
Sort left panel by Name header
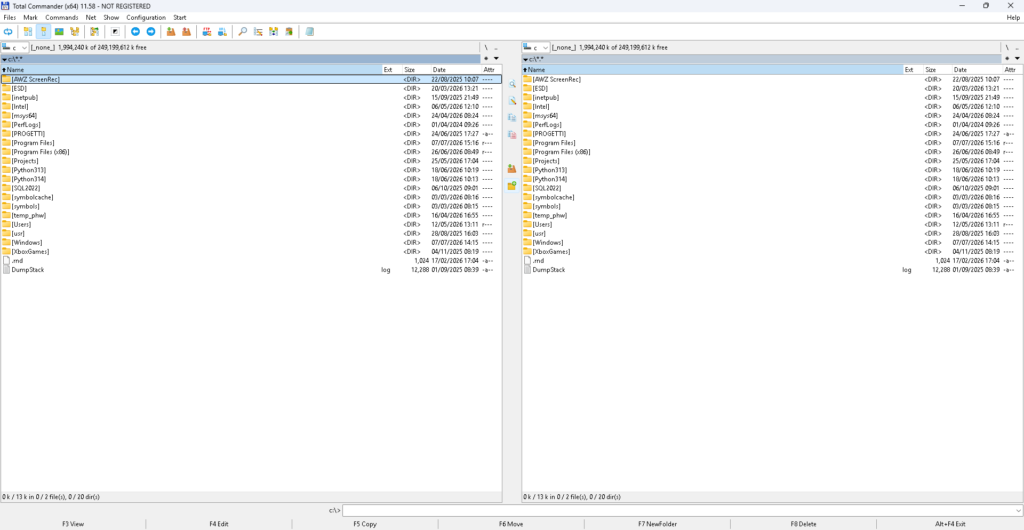point(191,69)
